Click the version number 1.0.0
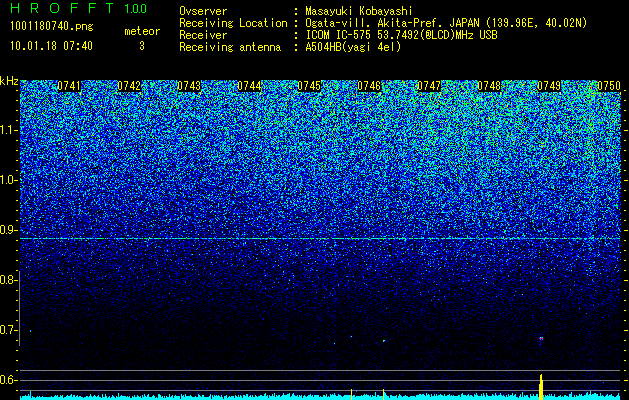Image resolution: width=629 pixels, height=400 pixels. pos(136,9)
